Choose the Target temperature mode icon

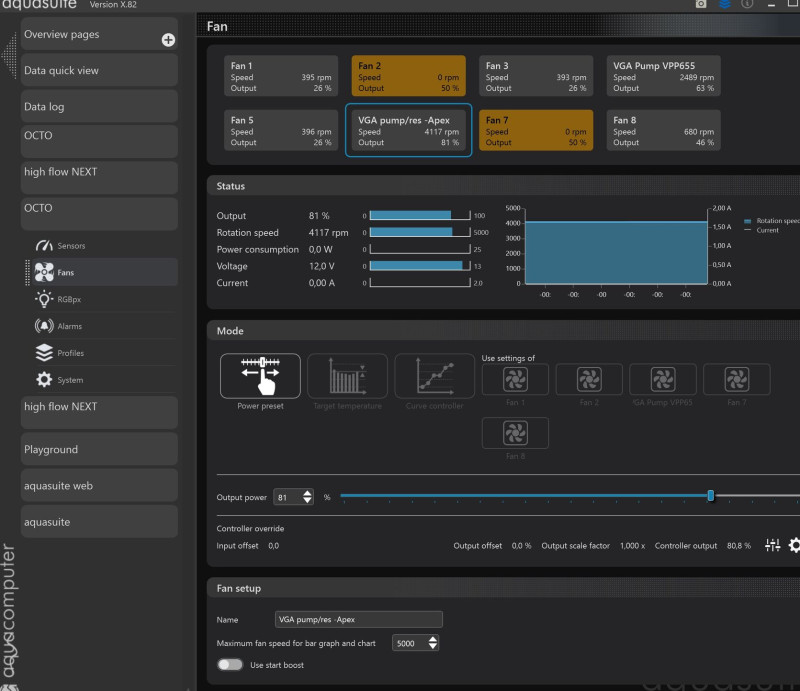tap(347, 375)
